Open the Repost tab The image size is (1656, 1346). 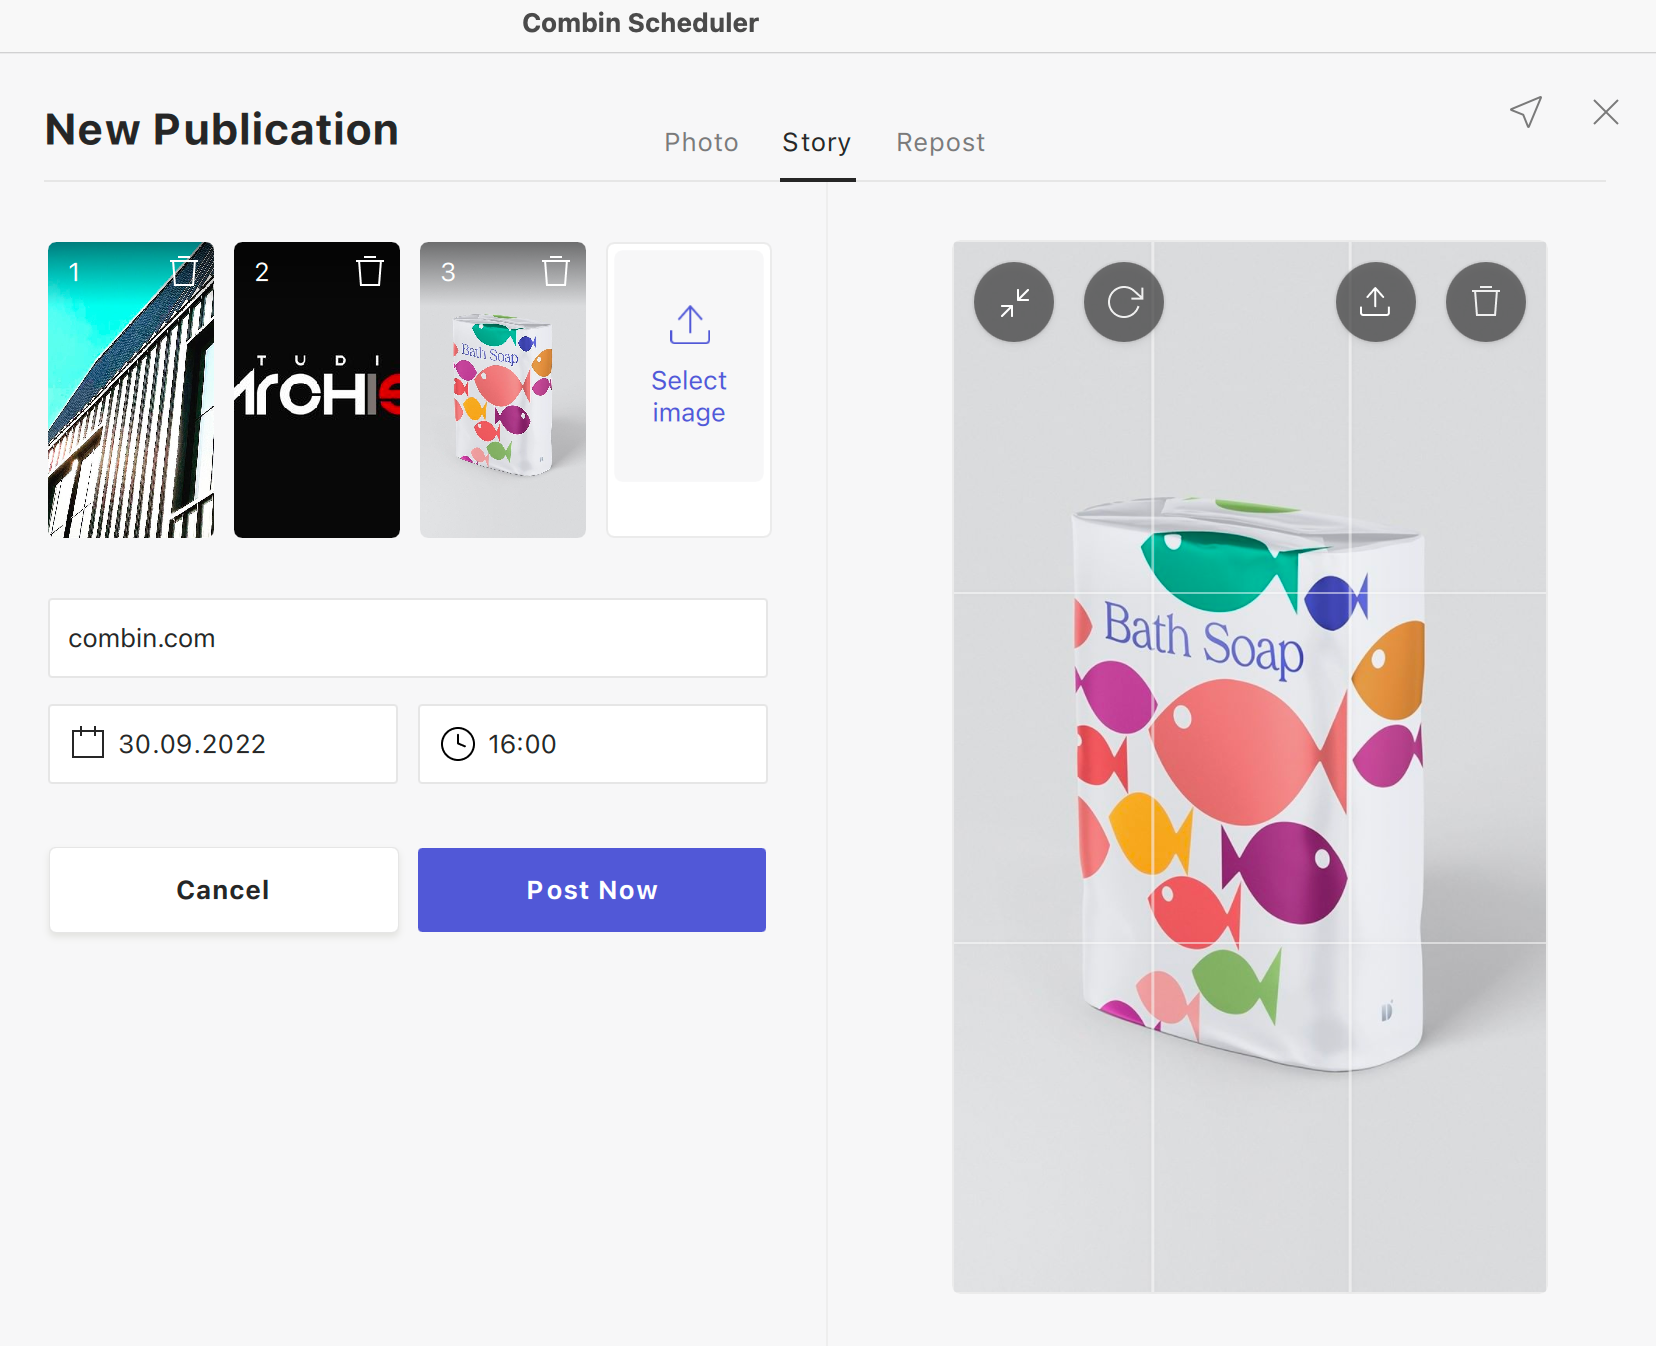[x=940, y=142]
